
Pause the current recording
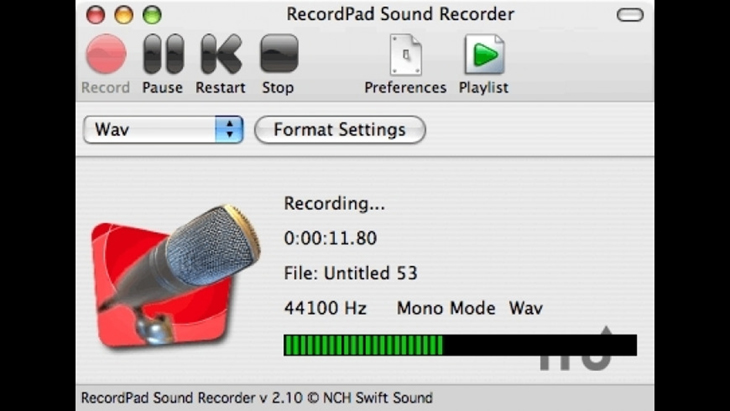(162, 55)
